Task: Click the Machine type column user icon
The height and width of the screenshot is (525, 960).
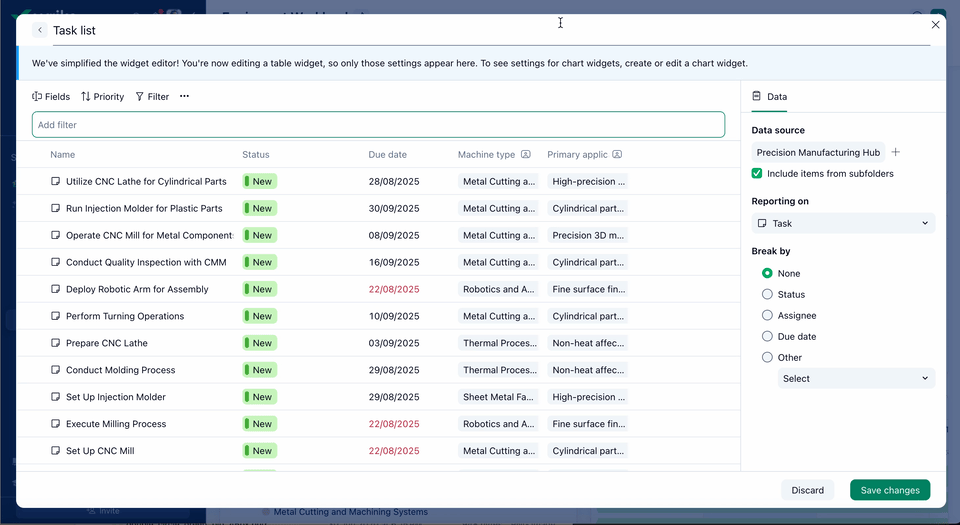Action: (526, 155)
